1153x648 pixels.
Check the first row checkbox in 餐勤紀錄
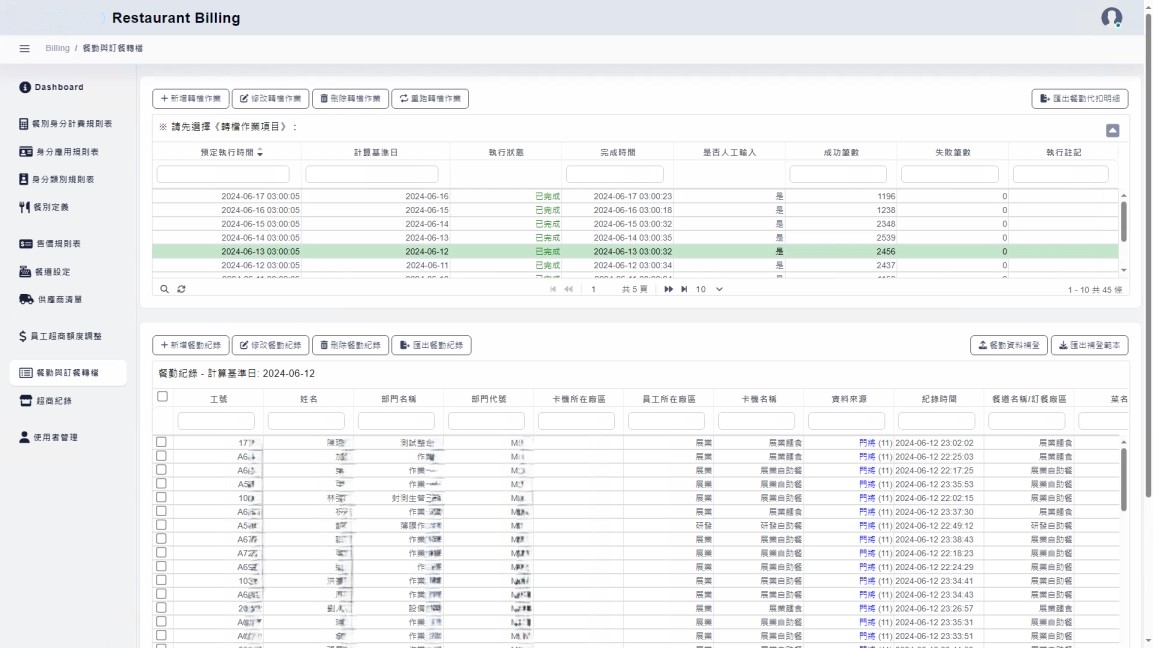tap(161, 441)
